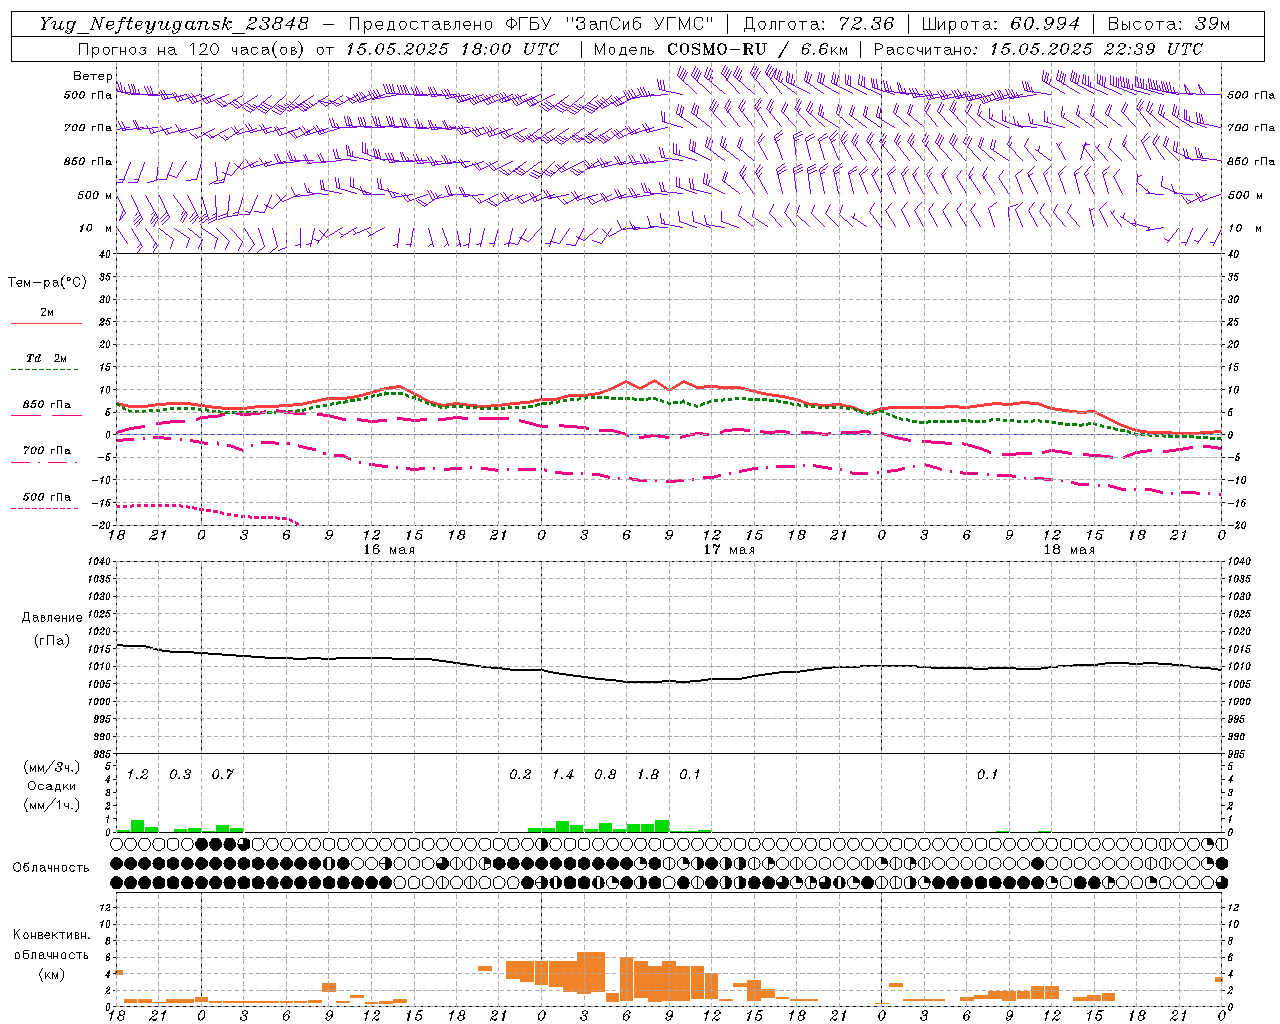Click the 0.3 precipitation total value
Screen dimensions: 1280x1024
(180, 774)
